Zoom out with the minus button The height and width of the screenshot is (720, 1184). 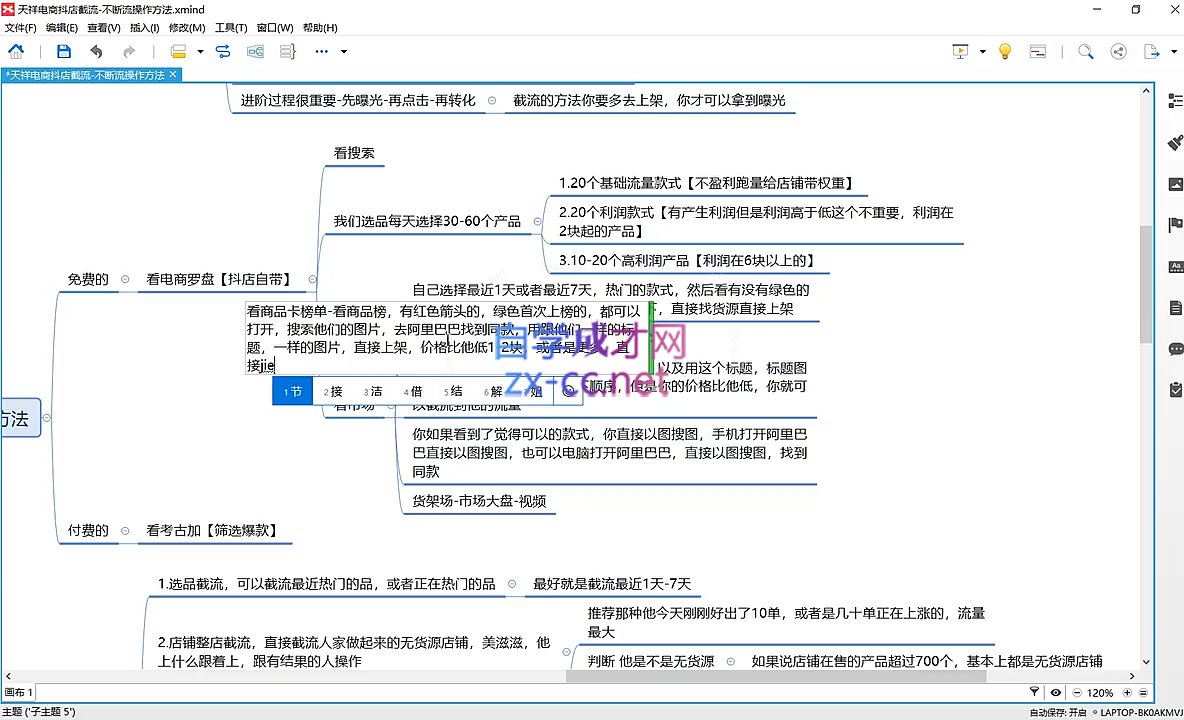coord(1077,692)
